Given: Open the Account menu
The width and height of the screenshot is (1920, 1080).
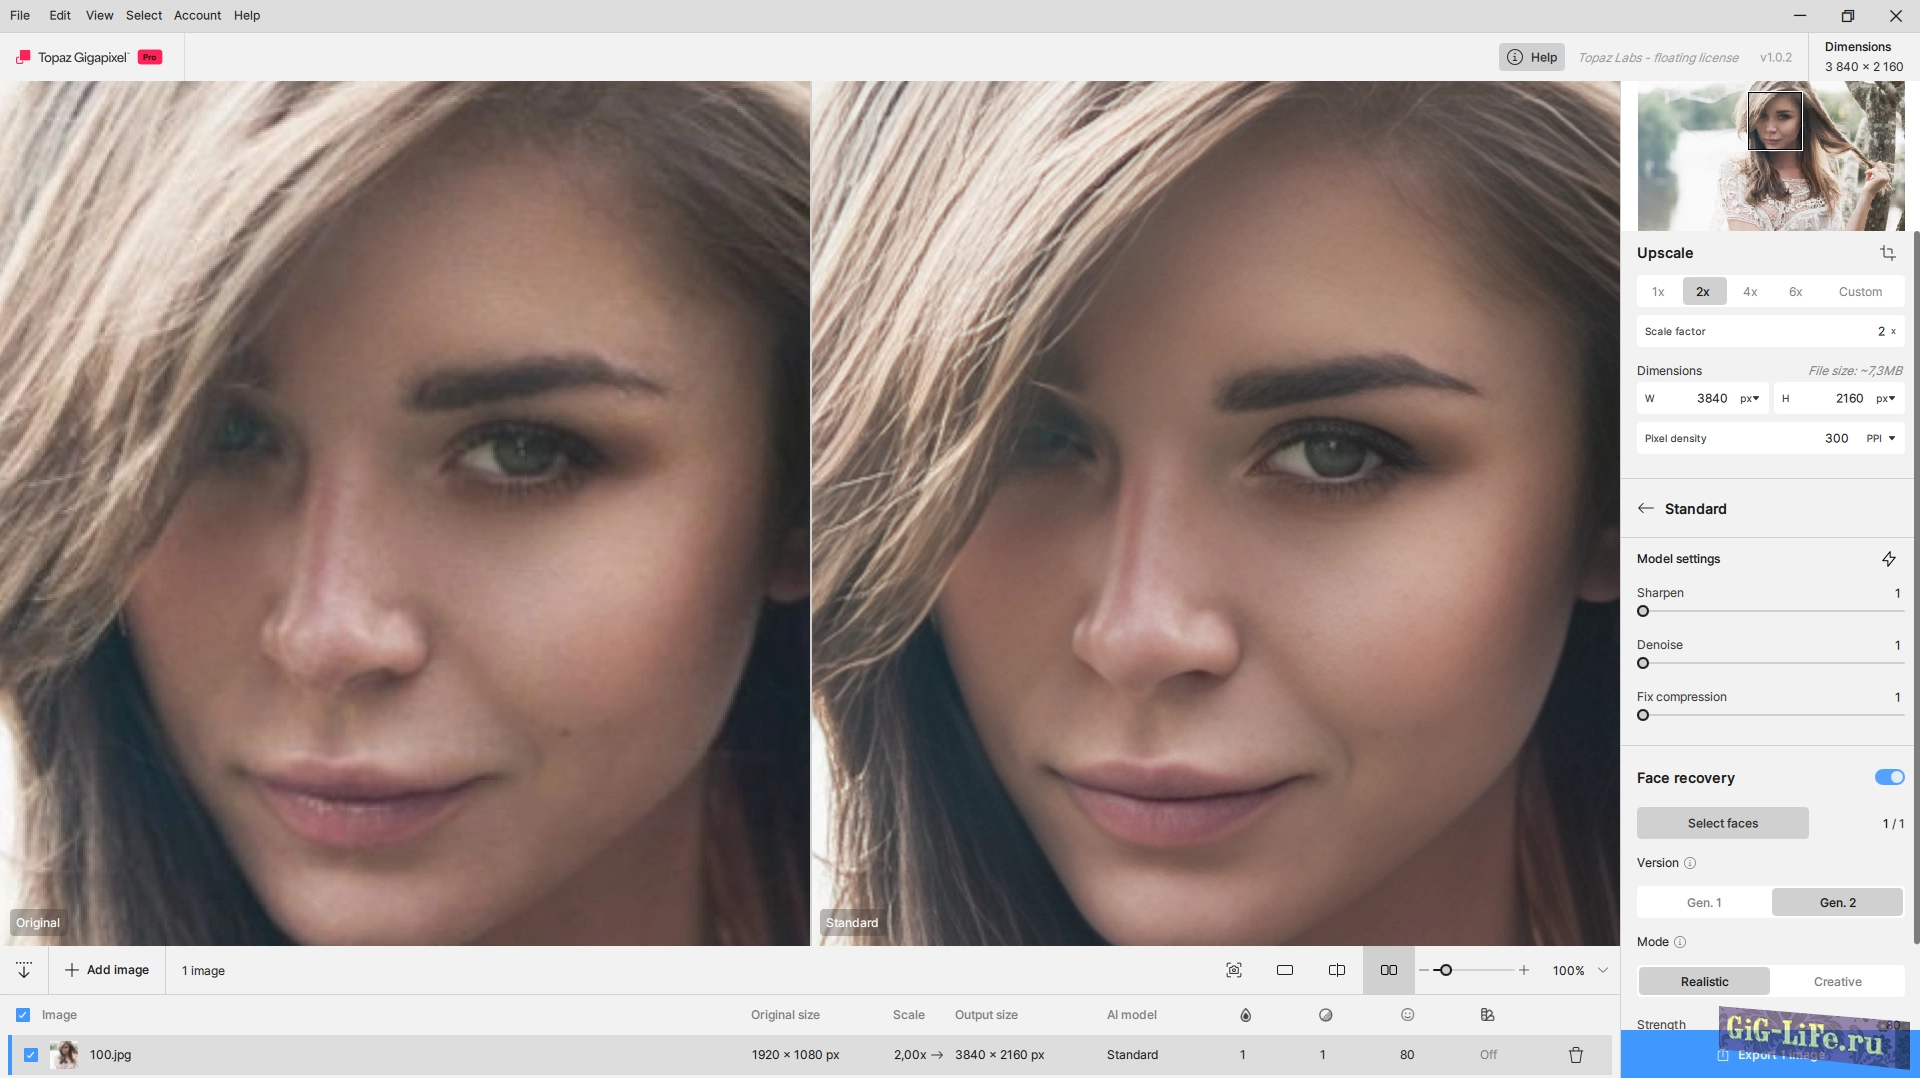Looking at the screenshot, I should (197, 15).
